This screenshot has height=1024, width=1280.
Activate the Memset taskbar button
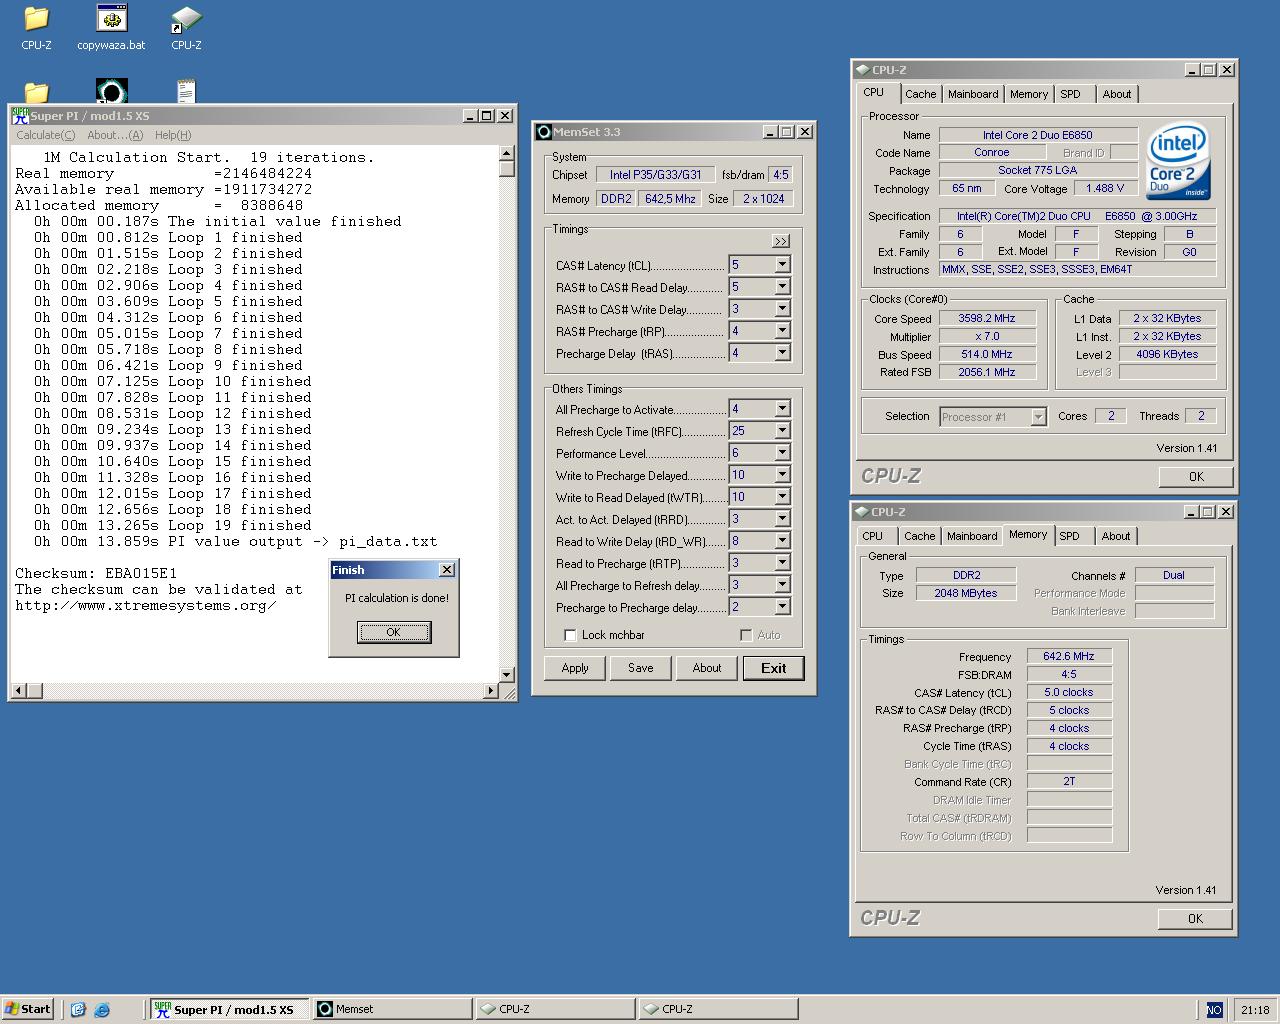pyautogui.click(x=392, y=1009)
